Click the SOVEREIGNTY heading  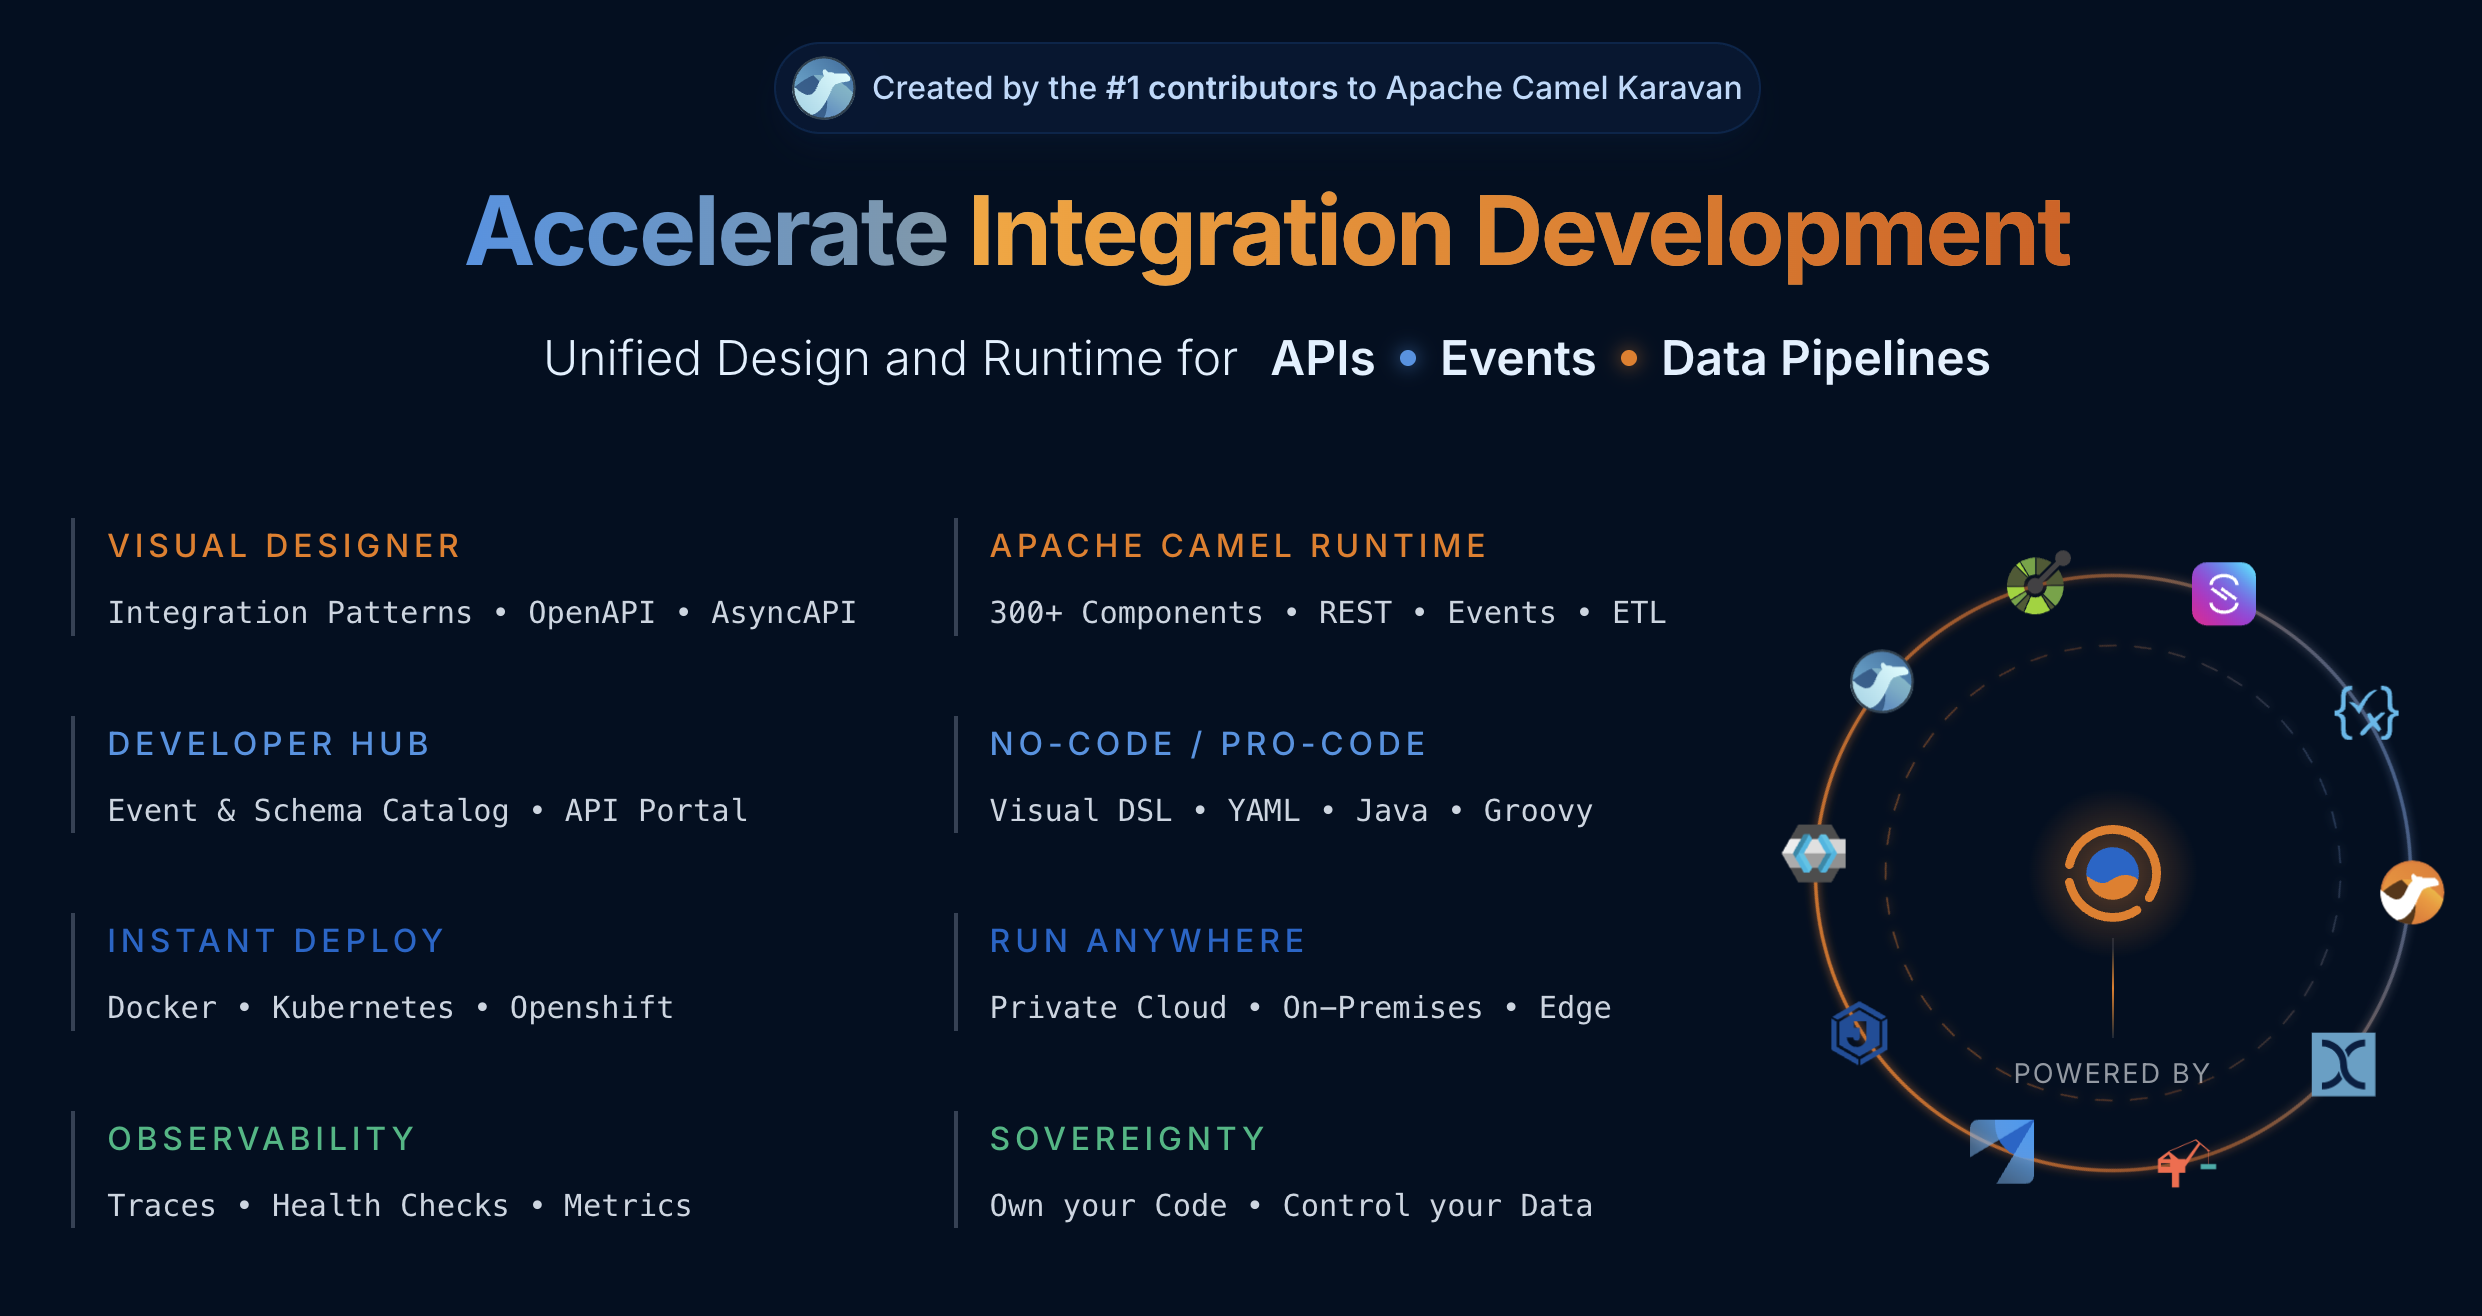pyautogui.click(x=1128, y=1139)
